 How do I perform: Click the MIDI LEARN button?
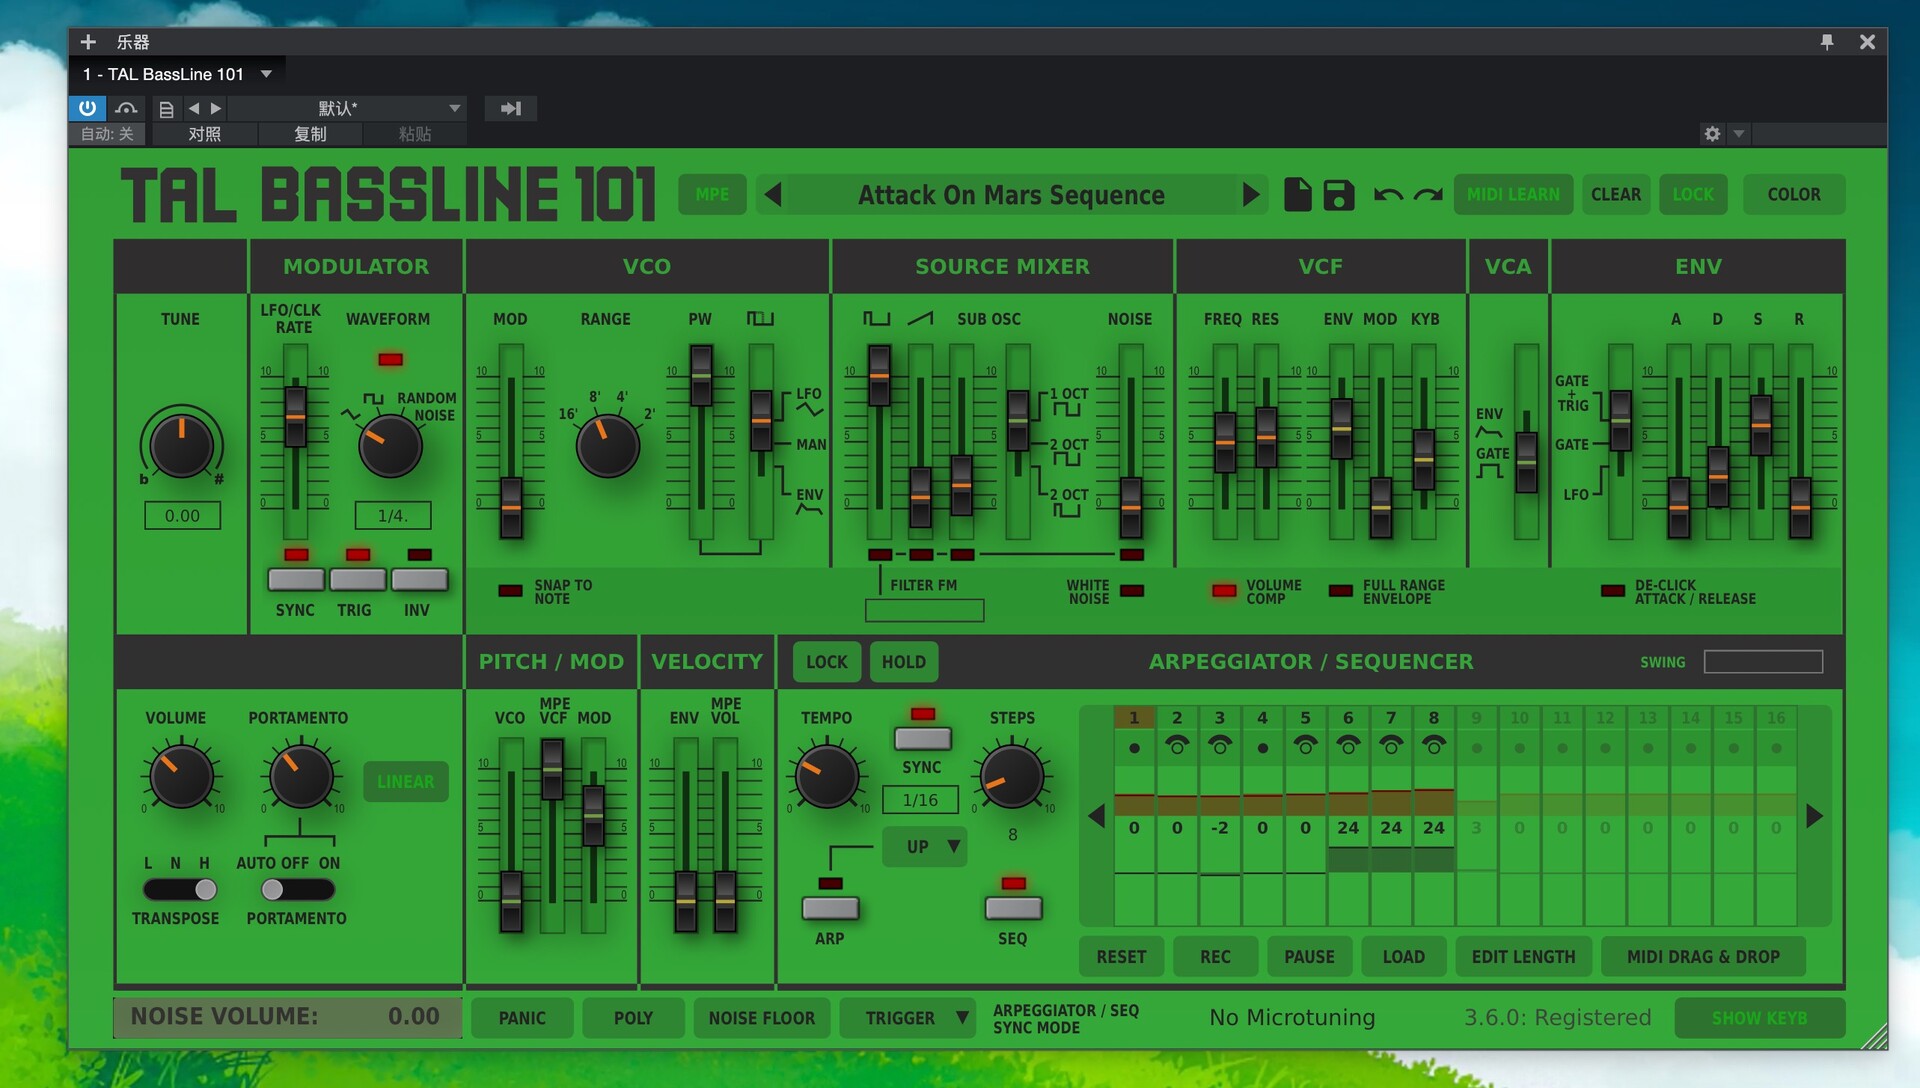coord(1513,194)
